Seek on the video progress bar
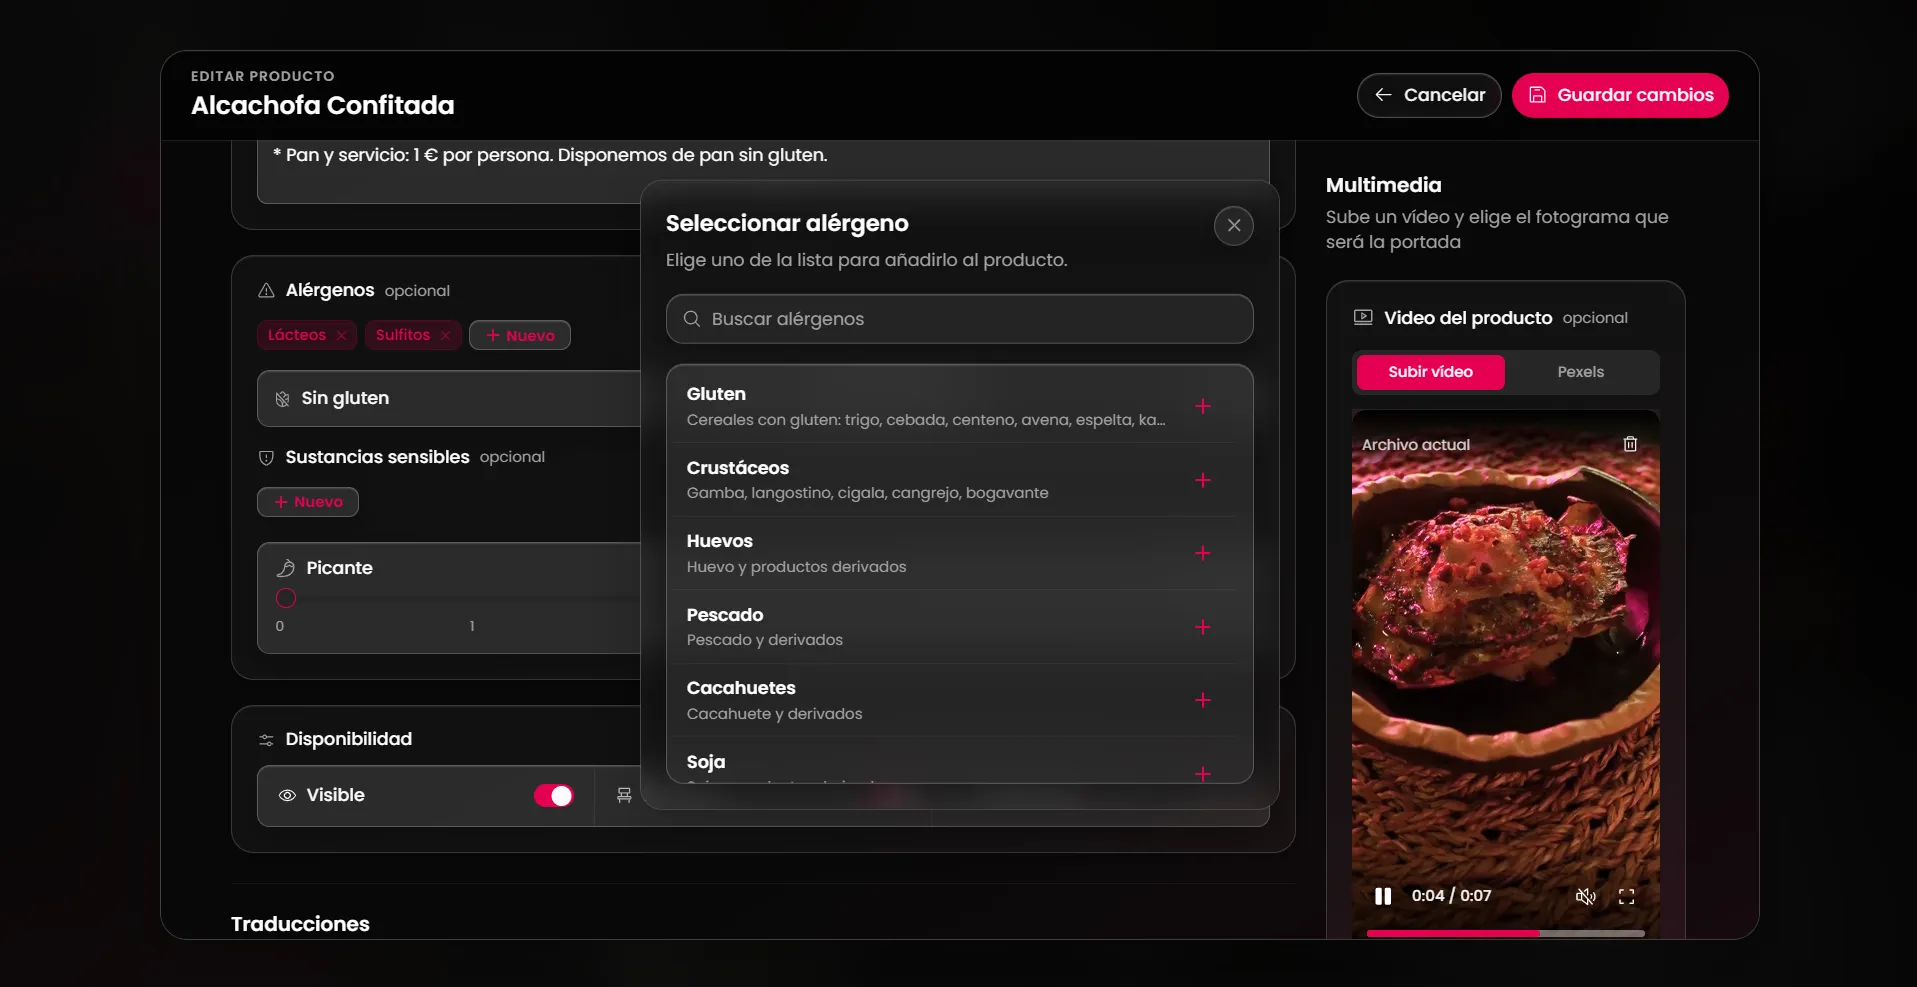 pos(1505,933)
